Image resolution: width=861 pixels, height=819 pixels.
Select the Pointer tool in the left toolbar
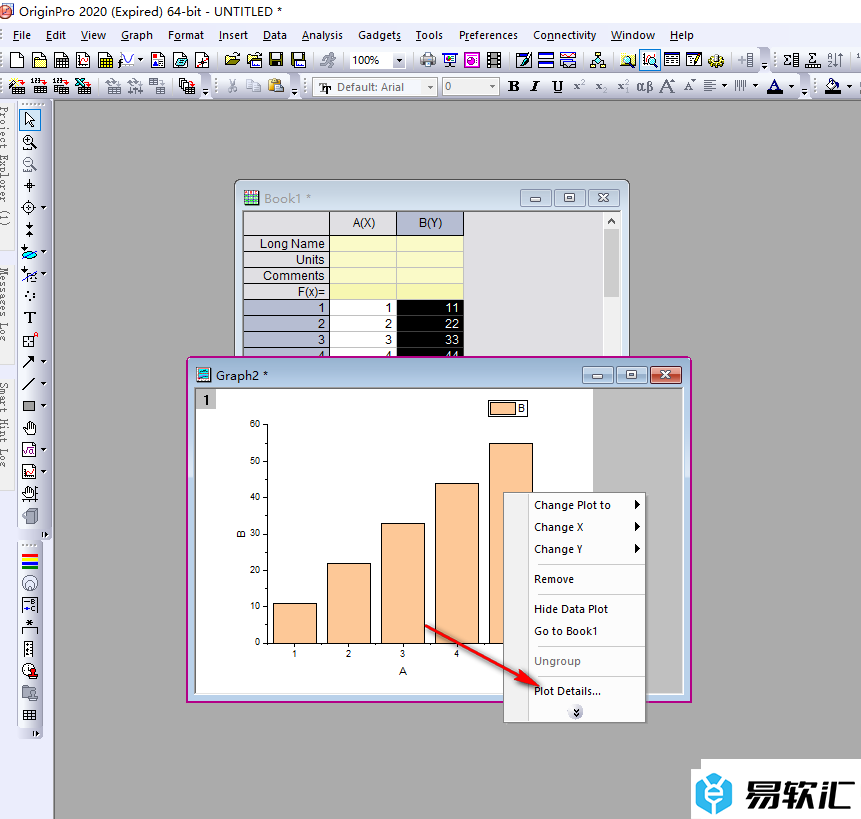(30, 120)
